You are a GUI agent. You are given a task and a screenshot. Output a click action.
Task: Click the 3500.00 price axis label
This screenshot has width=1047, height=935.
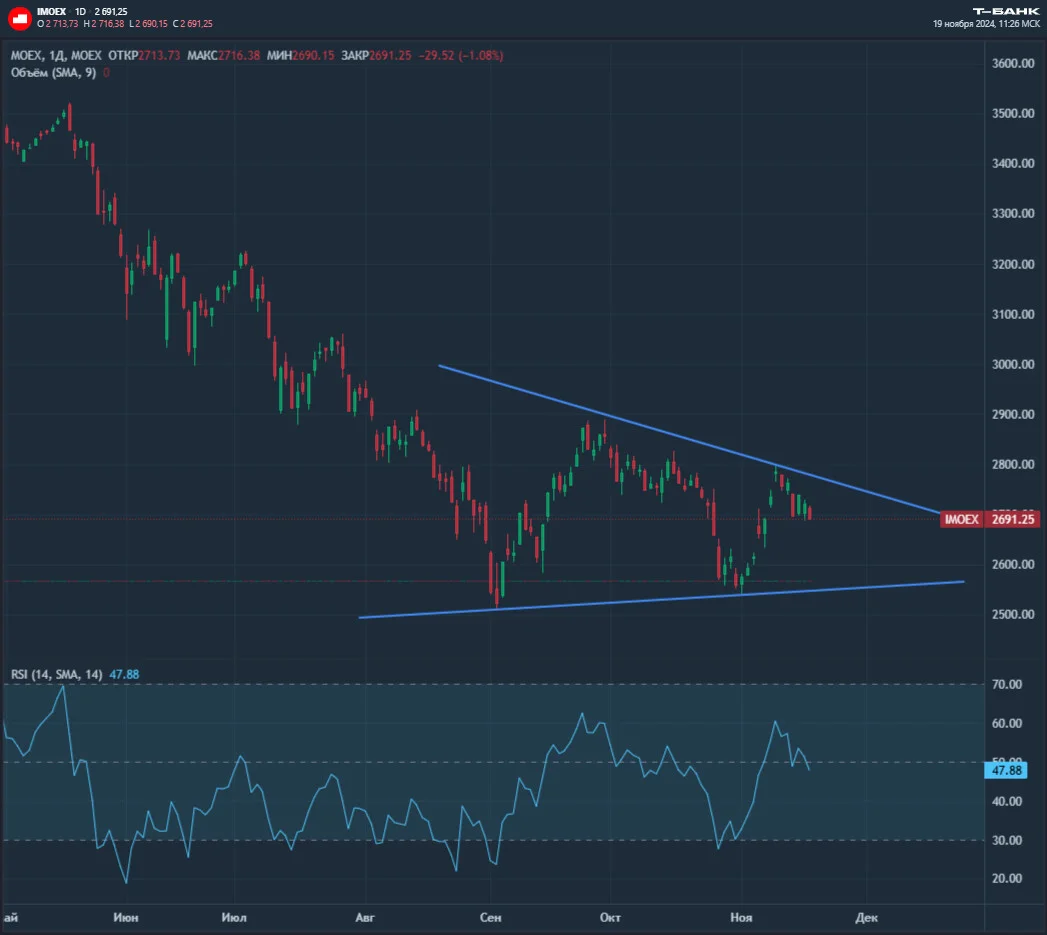click(x=1014, y=114)
